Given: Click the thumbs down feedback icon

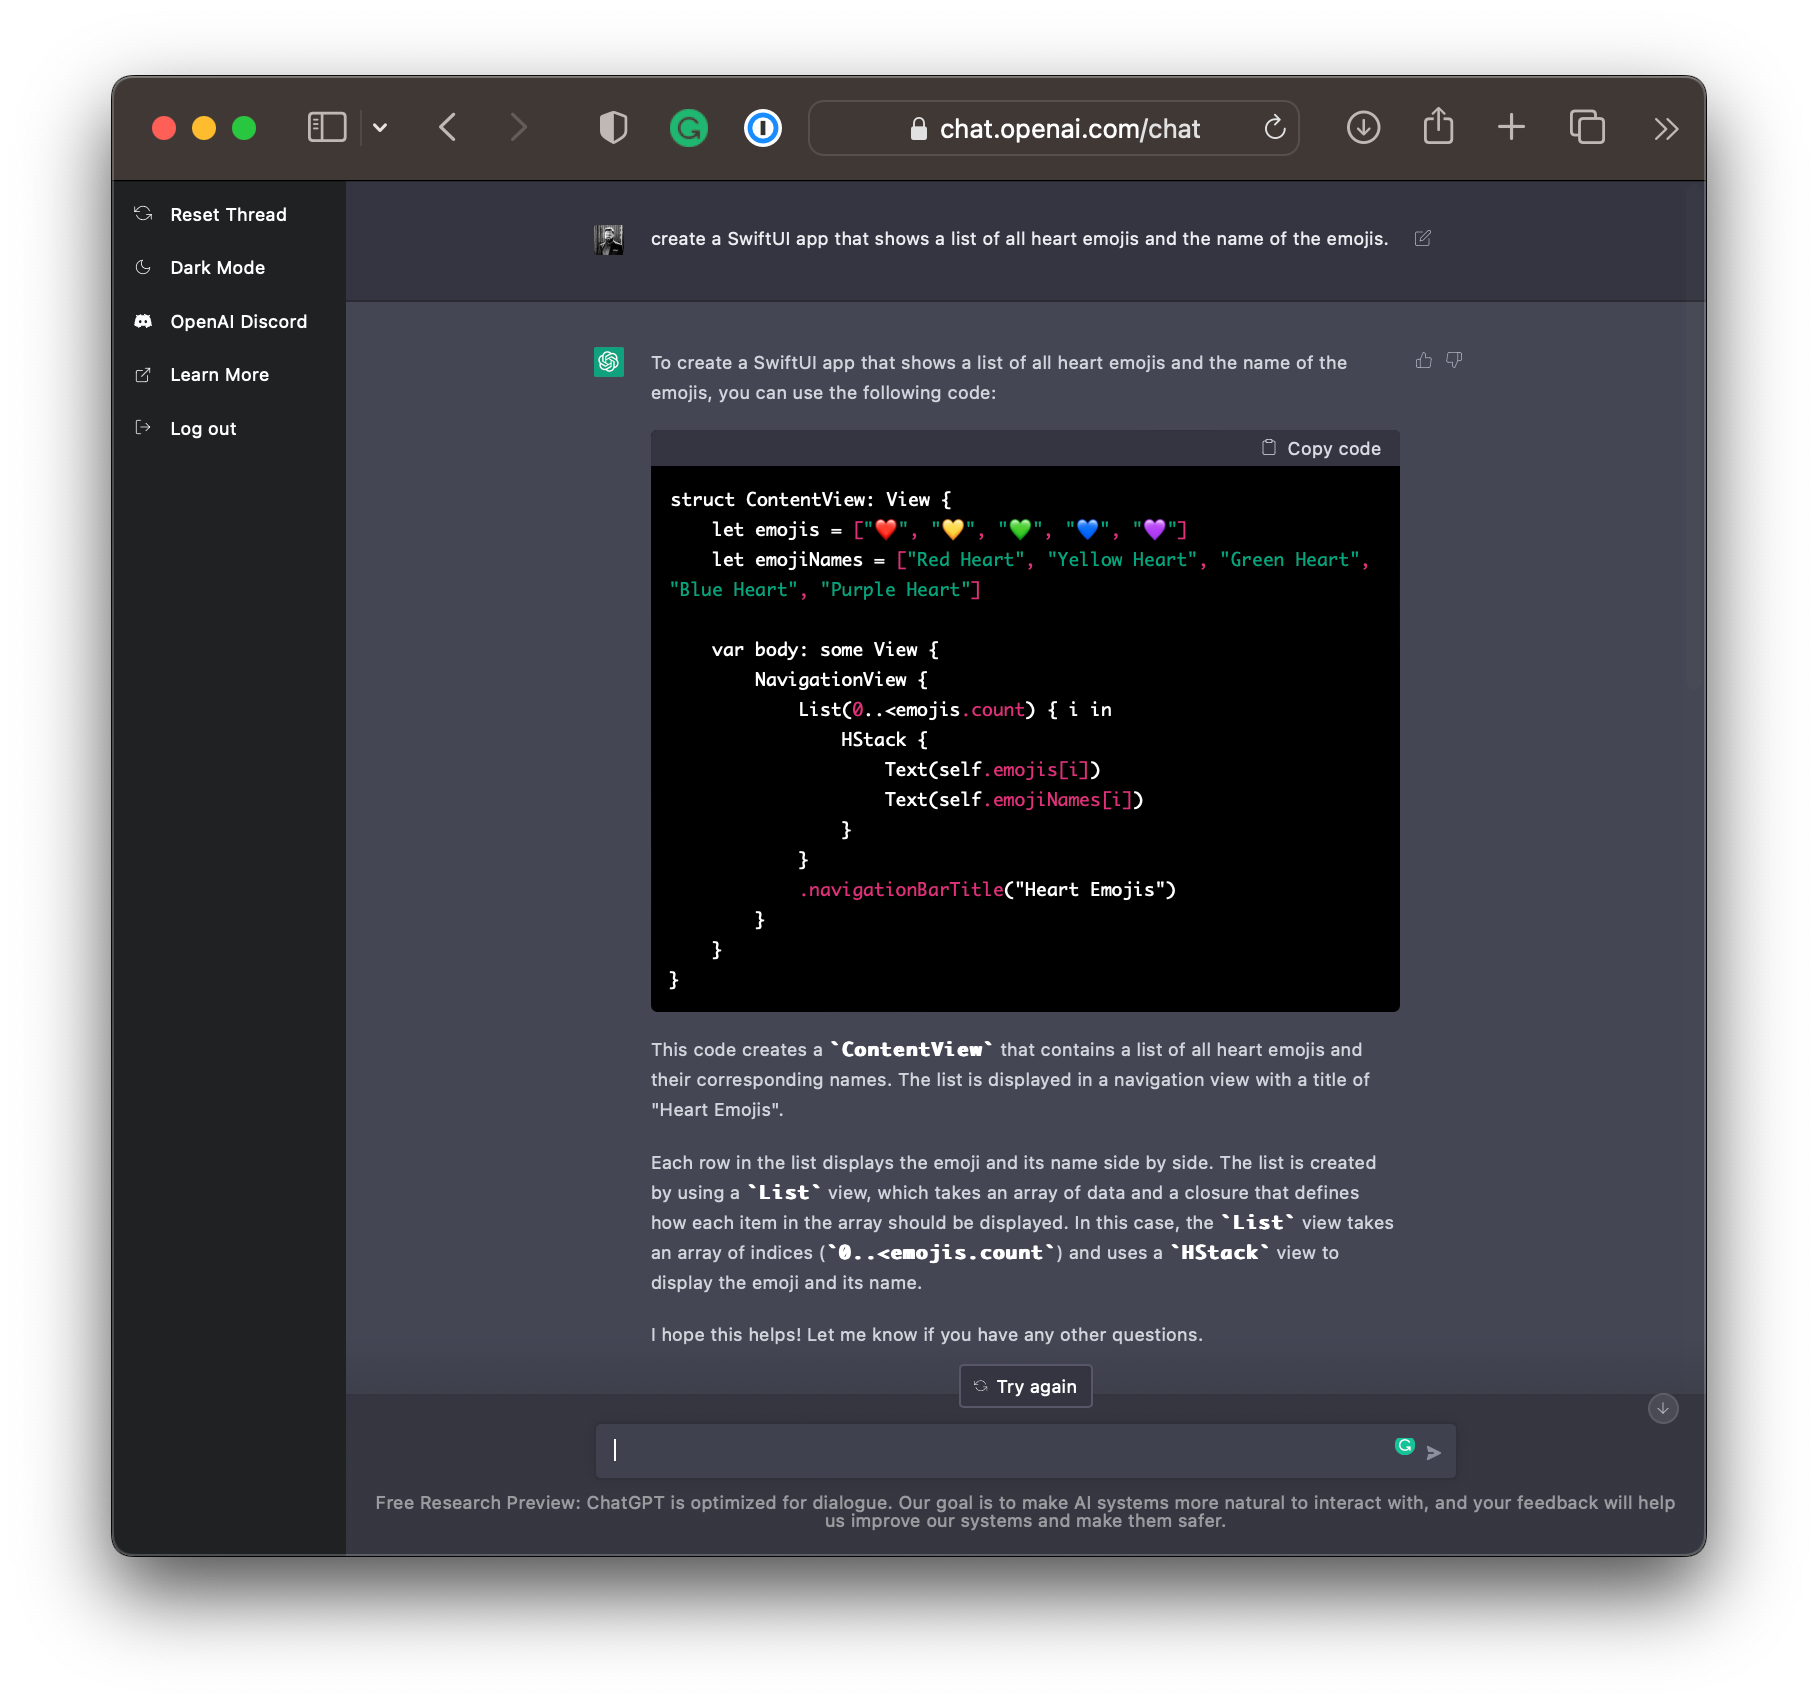Looking at the screenshot, I should click(1454, 360).
